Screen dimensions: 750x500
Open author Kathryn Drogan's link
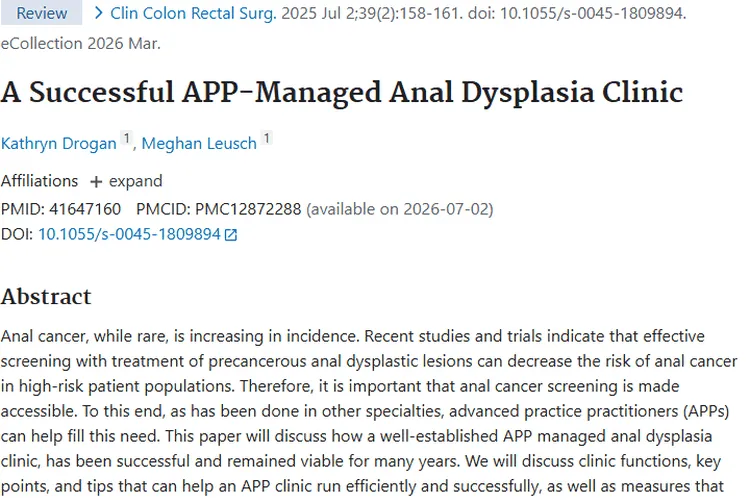(x=59, y=143)
